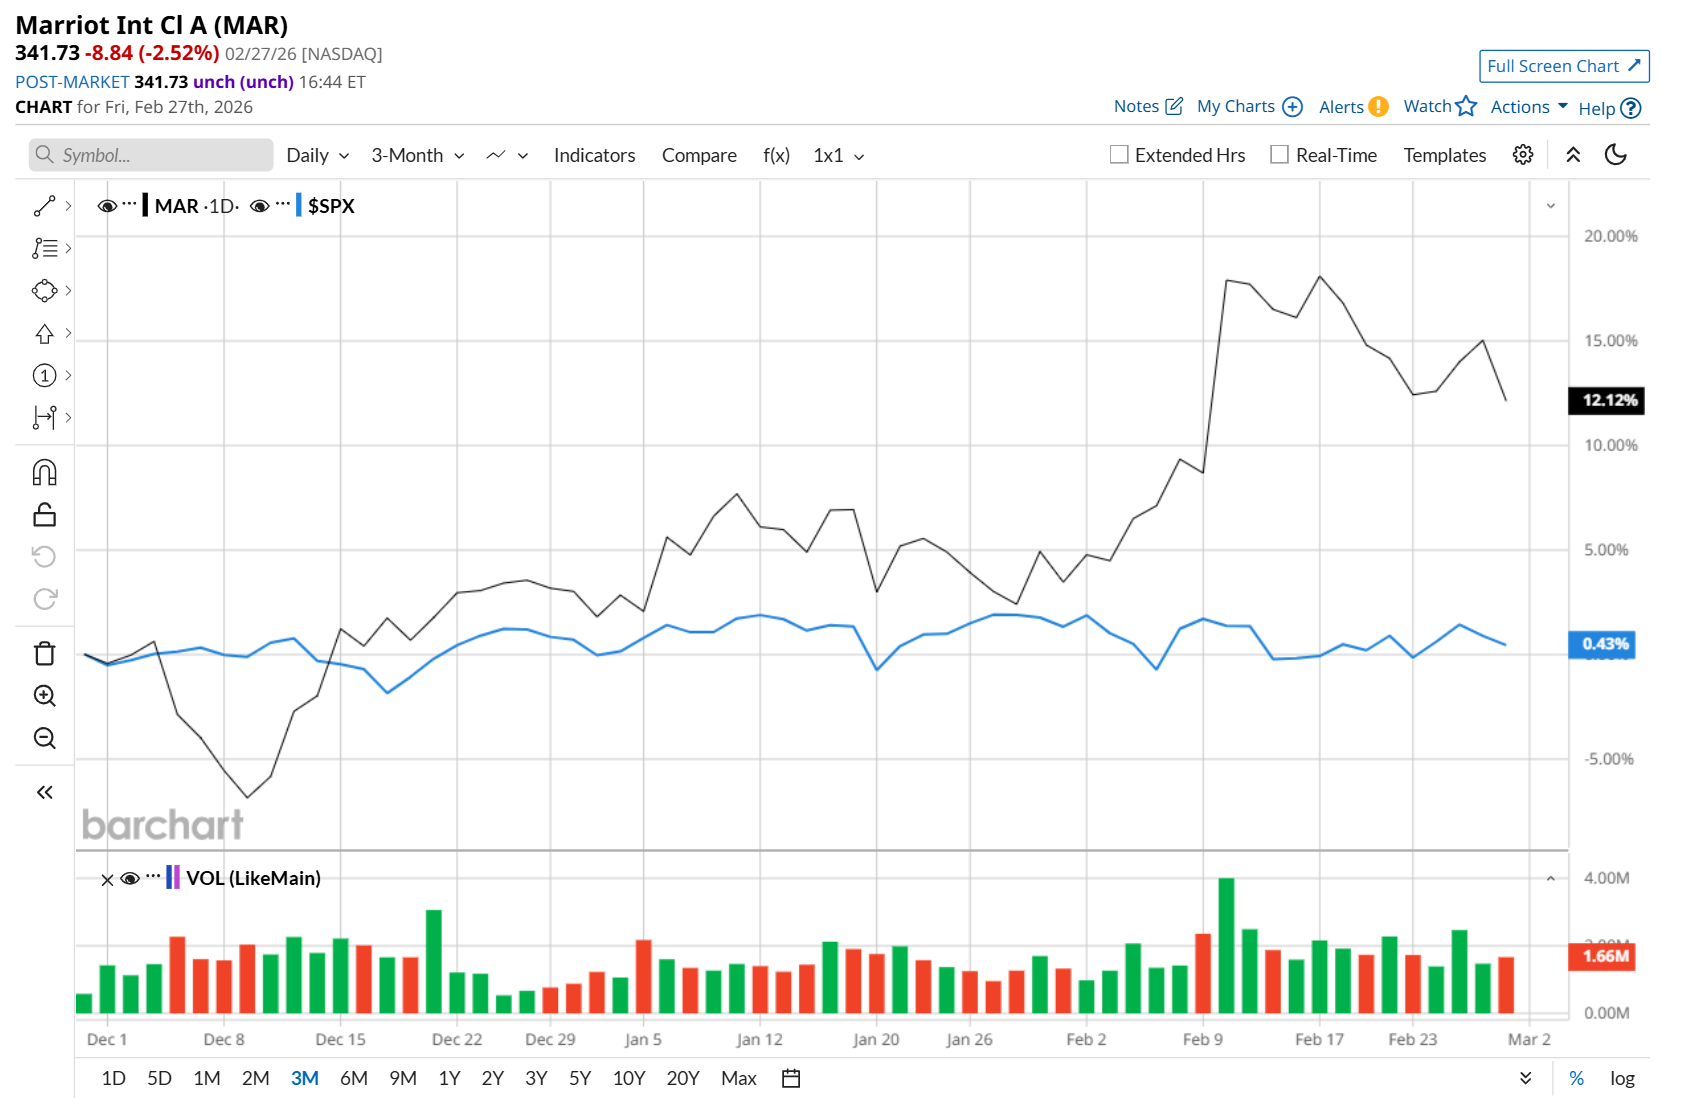The width and height of the screenshot is (1687, 1111).
Task: Open the Fibonacci tools icon
Action: pos(44,248)
